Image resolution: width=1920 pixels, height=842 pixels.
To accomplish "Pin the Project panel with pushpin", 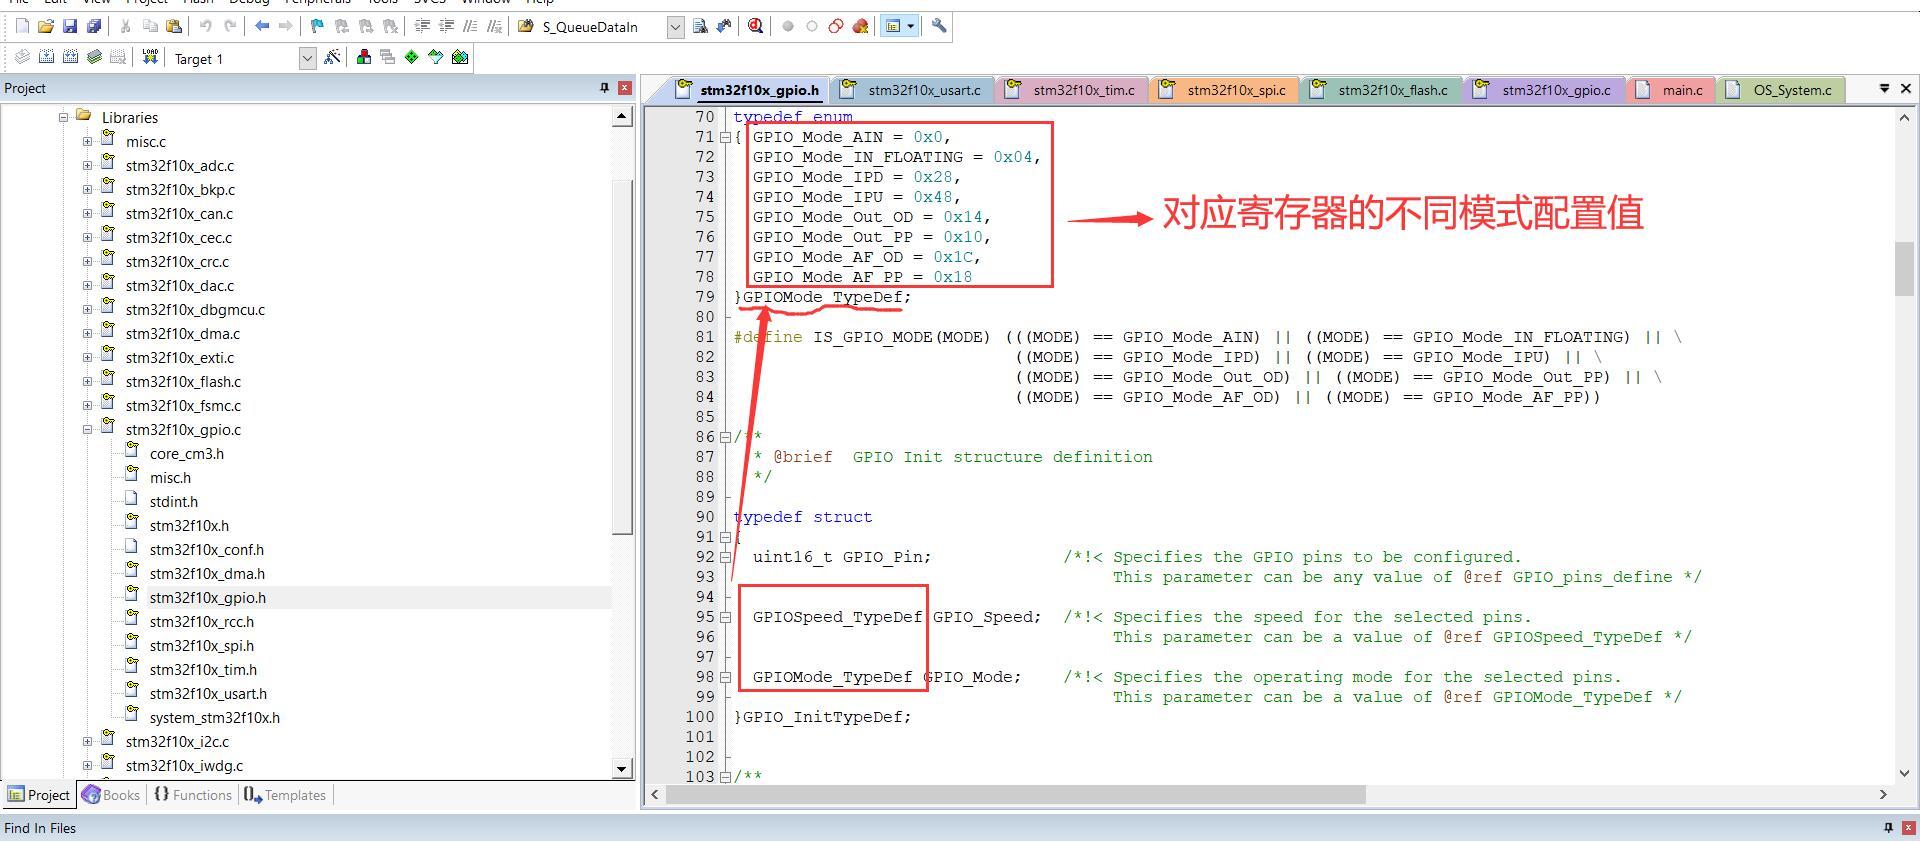I will click(x=604, y=88).
